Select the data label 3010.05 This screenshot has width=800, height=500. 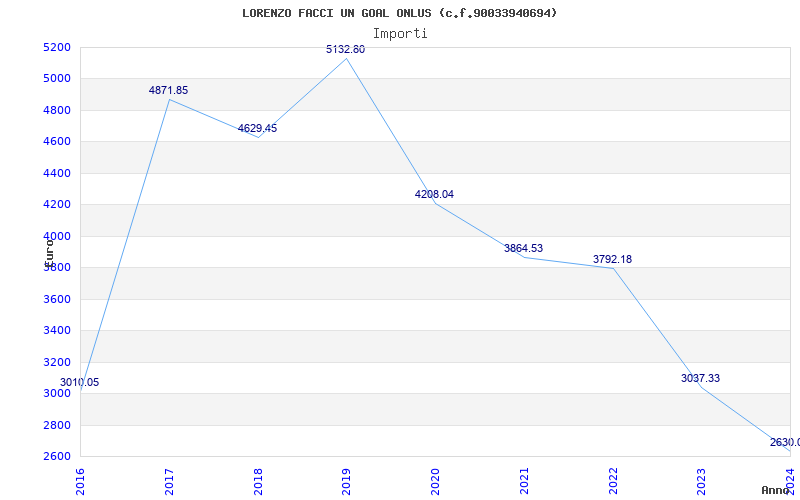click(x=80, y=382)
